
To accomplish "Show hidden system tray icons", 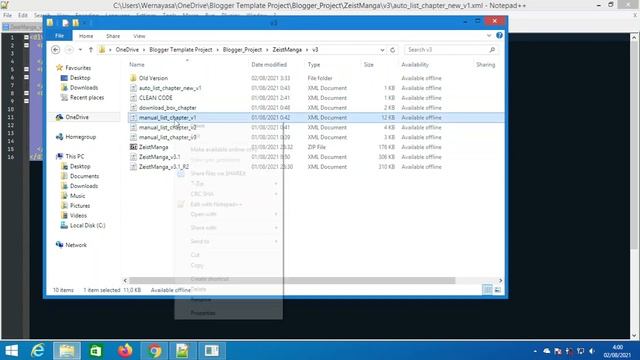I will click(x=535, y=351).
